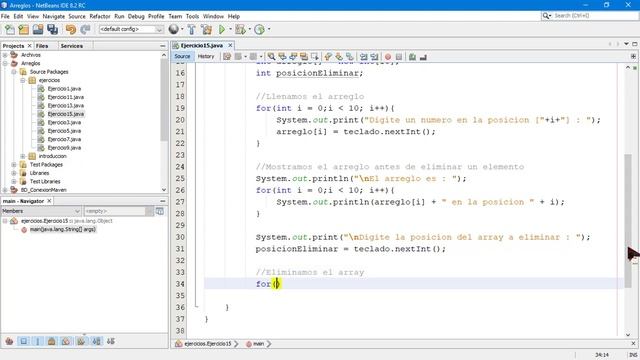Click the Debug Project icon
Screen dimensions: 640x360
240,29
